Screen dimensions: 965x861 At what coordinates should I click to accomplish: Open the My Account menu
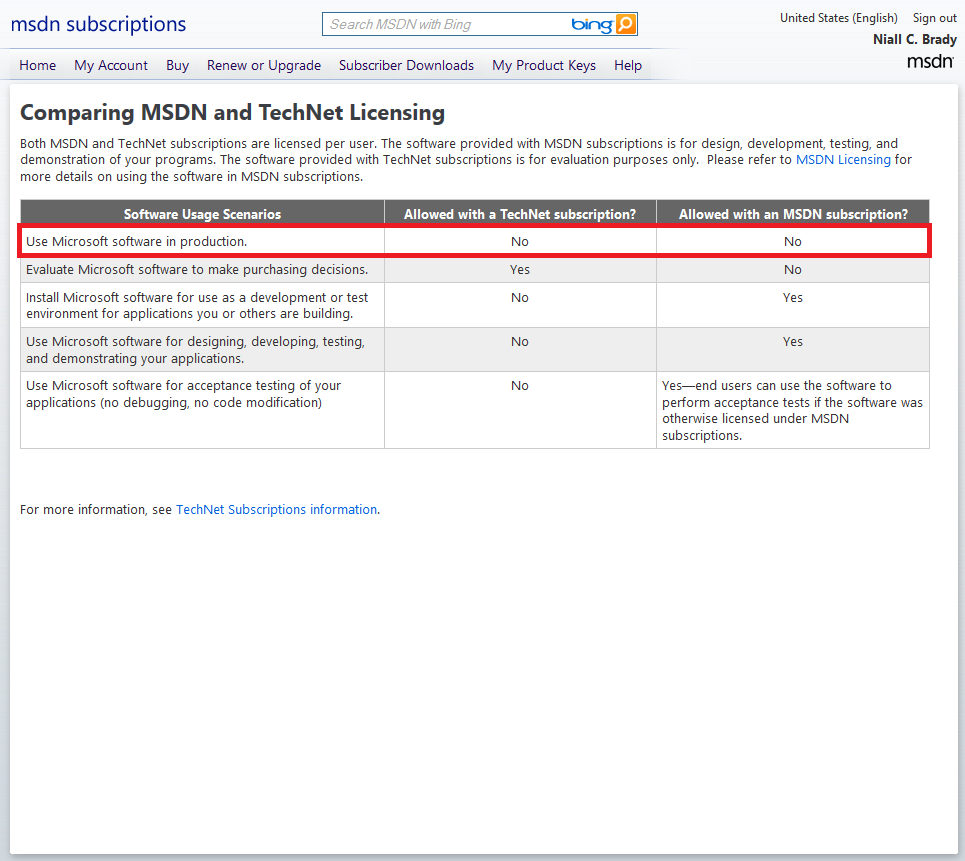[111, 65]
